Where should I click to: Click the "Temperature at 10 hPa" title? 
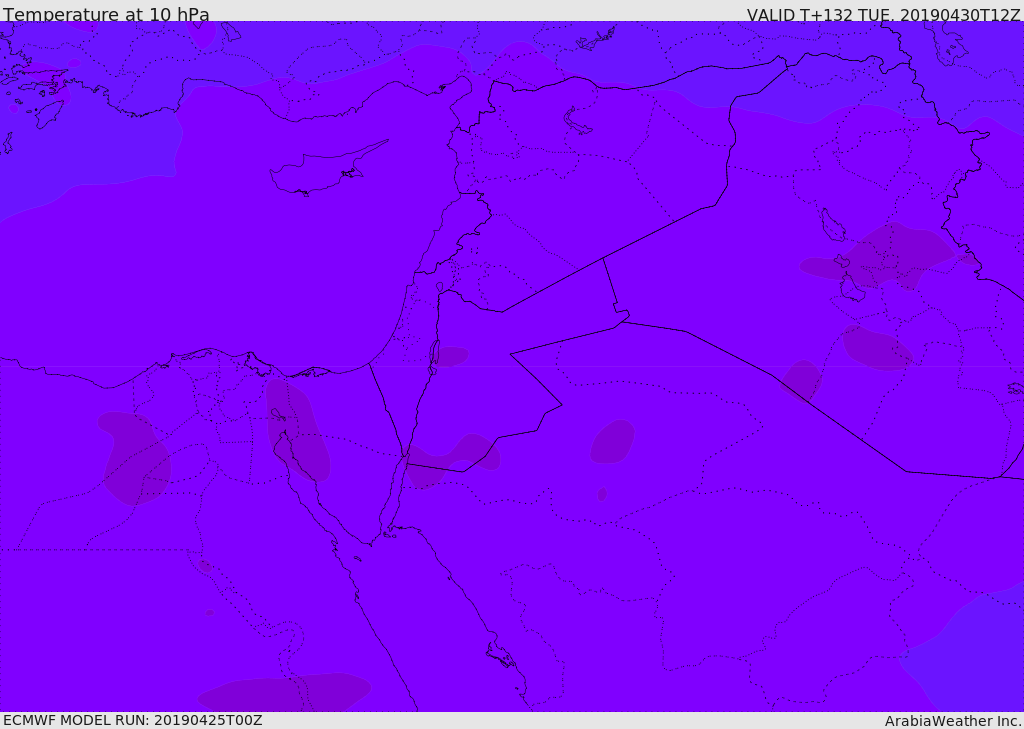[x=106, y=15]
